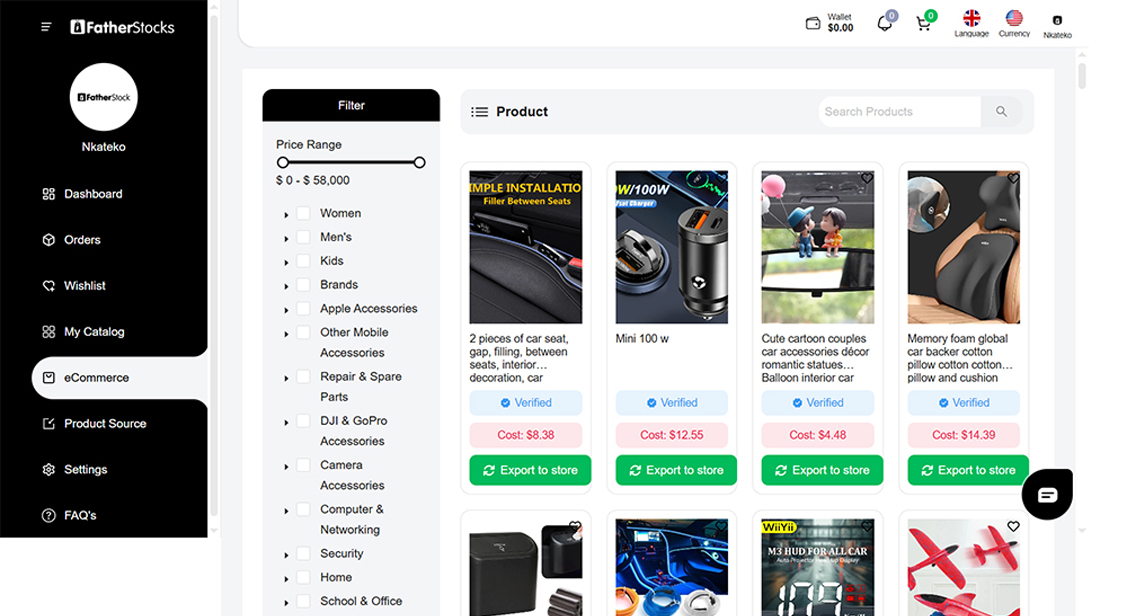Viewport: 1125px width, 616px height.
Task: Click the FatherStock profile avatar
Action: [x=103, y=97]
